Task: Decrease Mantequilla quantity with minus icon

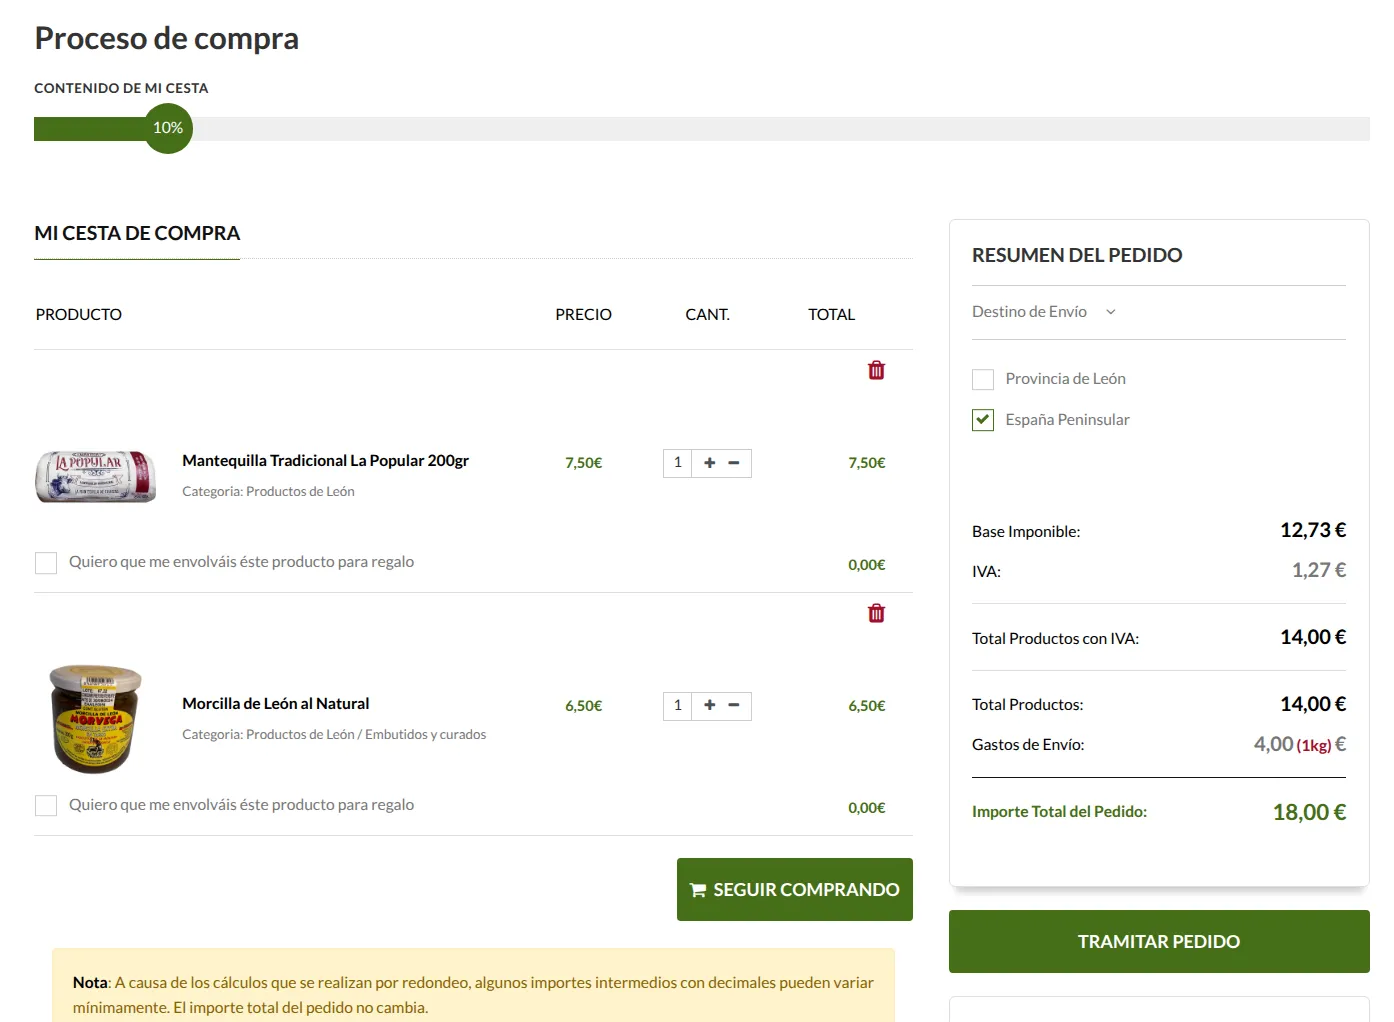Action: point(734,463)
